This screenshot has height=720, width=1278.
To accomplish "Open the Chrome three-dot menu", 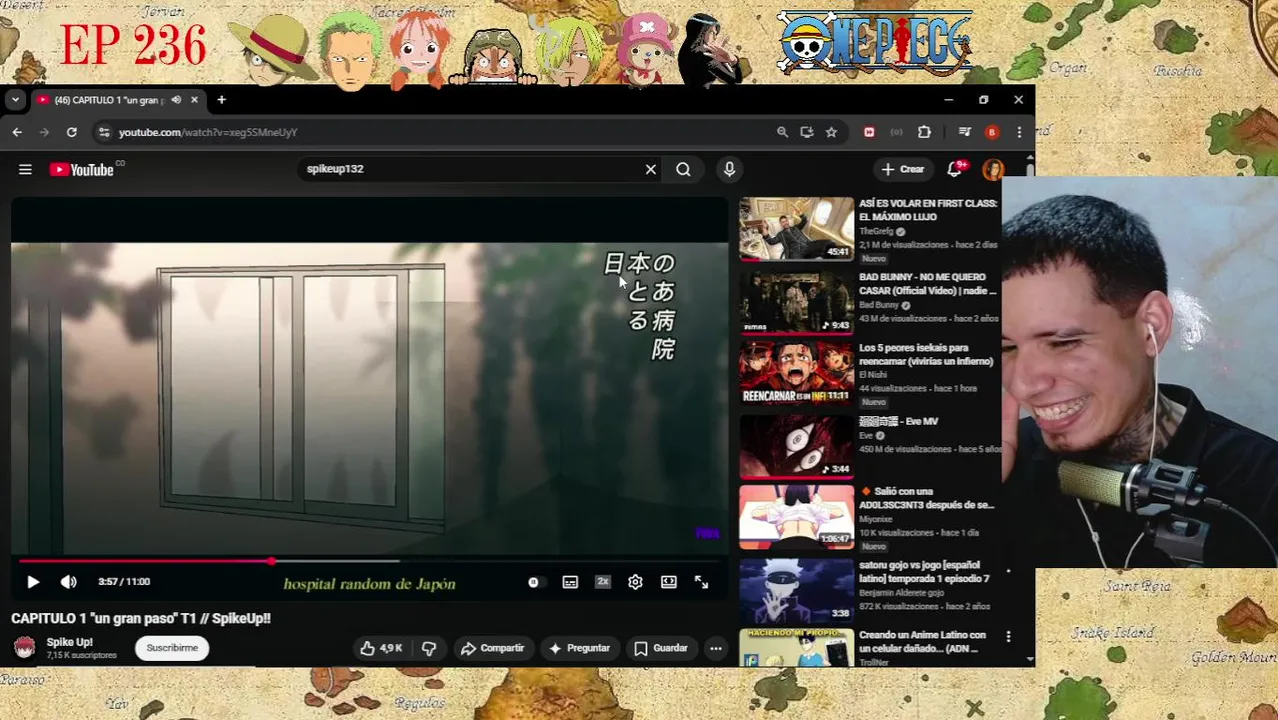I will click(1019, 132).
